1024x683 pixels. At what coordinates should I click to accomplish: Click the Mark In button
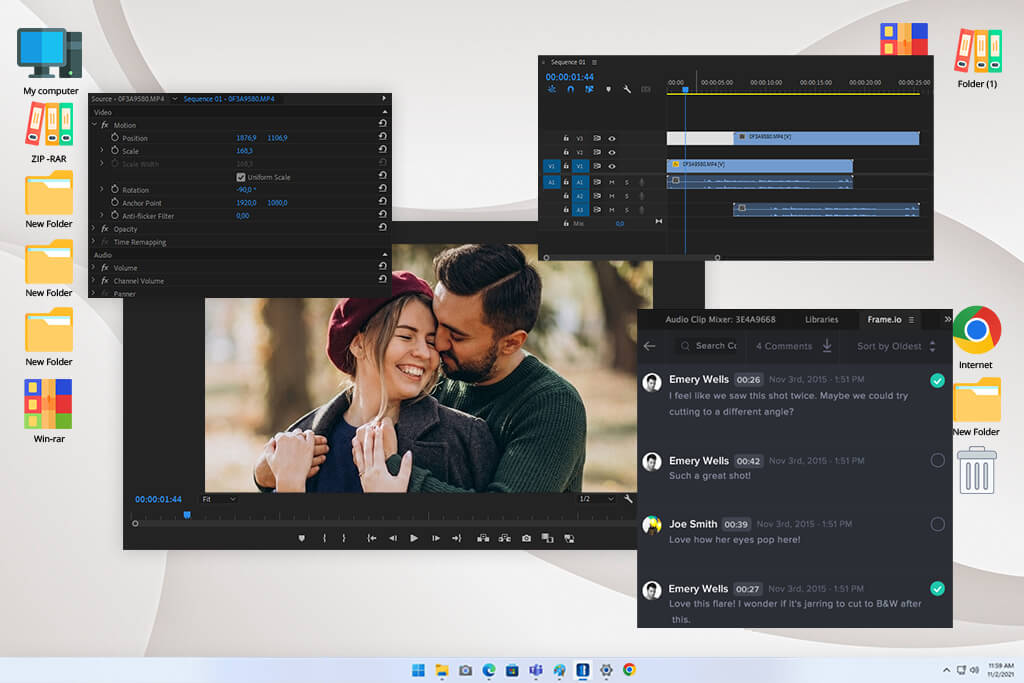click(325, 538)
